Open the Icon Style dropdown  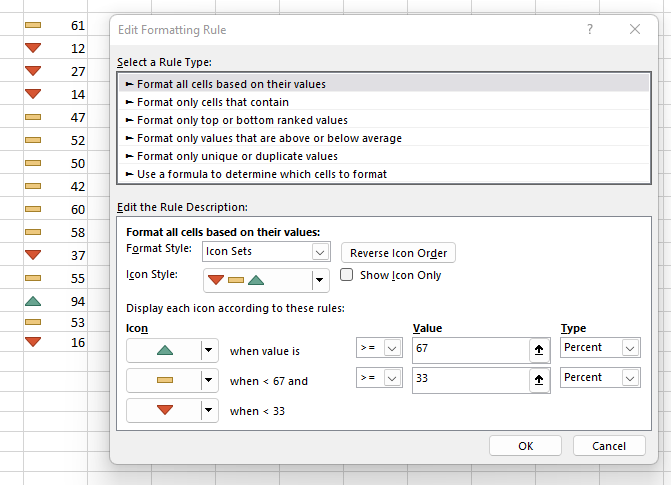click(266, 280)
